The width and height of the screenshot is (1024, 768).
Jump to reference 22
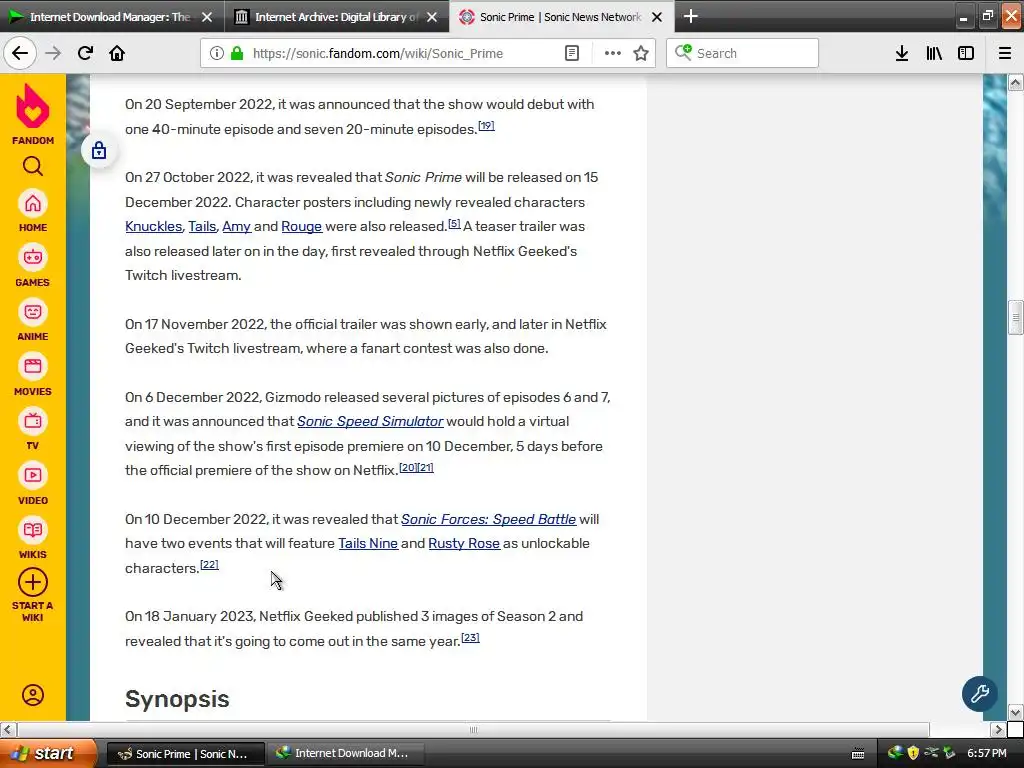pos(210,564)
